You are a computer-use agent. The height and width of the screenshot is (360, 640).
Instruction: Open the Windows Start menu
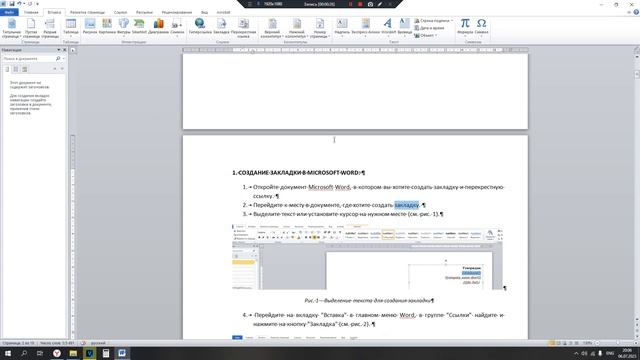[8, 353]
